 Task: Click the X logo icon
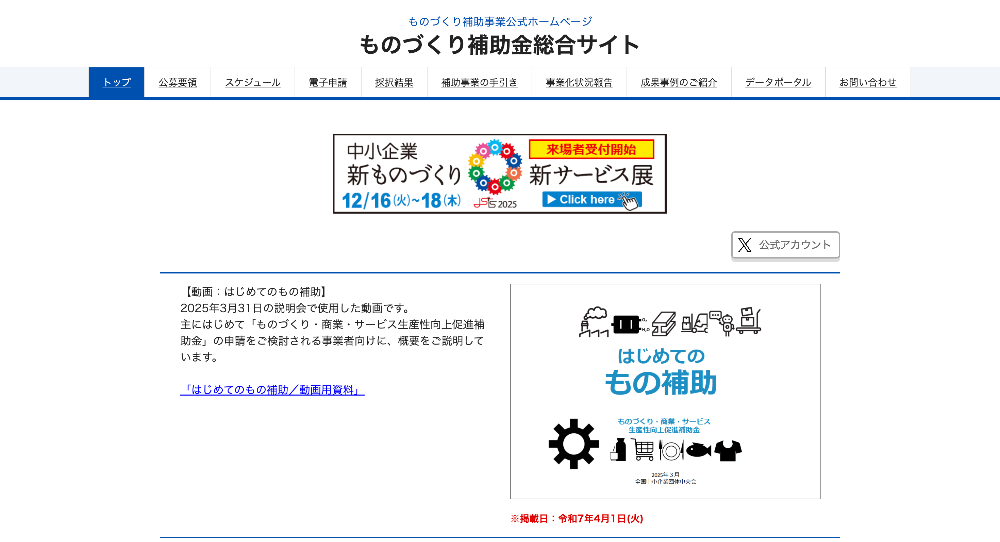coord(744,245)
